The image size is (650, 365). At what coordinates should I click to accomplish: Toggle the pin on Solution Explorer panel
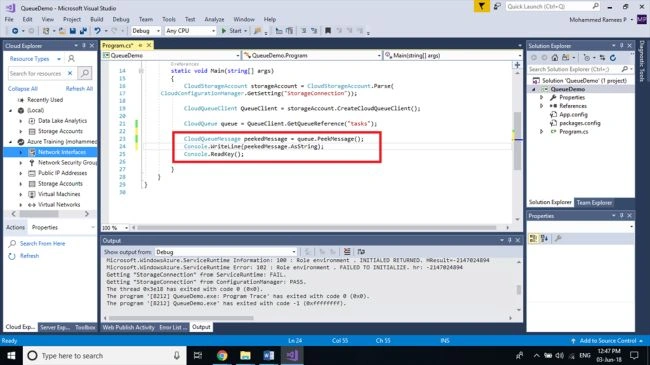(x=621, y=46)
